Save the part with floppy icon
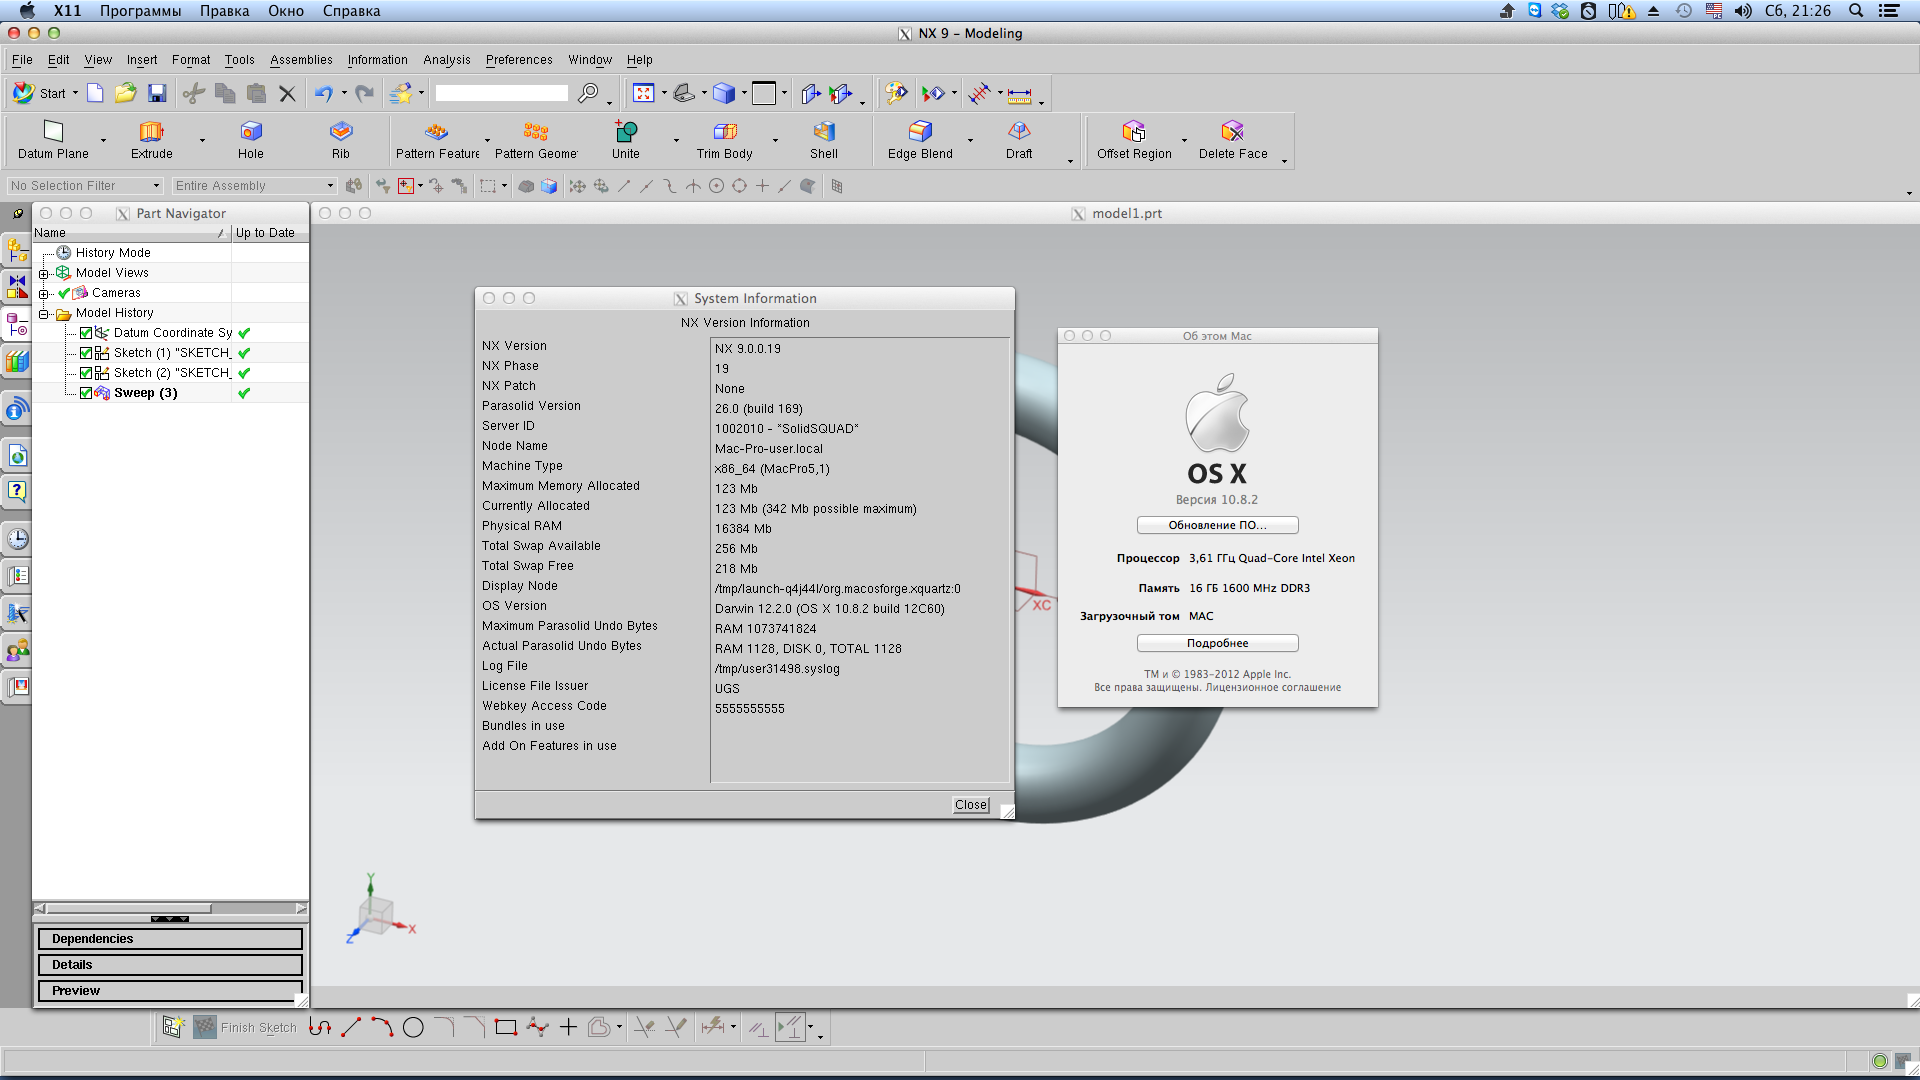The image size is (1920, 1080). (x=157, y=93)
